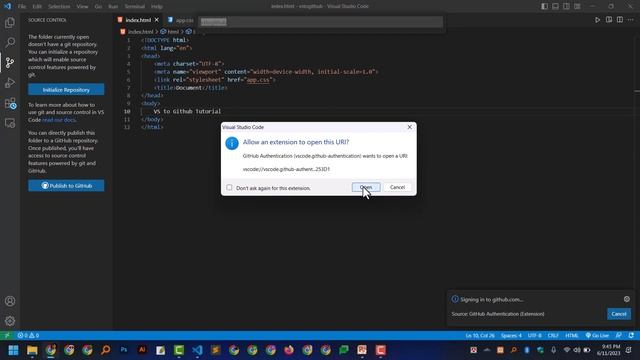
Task: Select the Source Control activity bar icon
Action: (10, 62)
